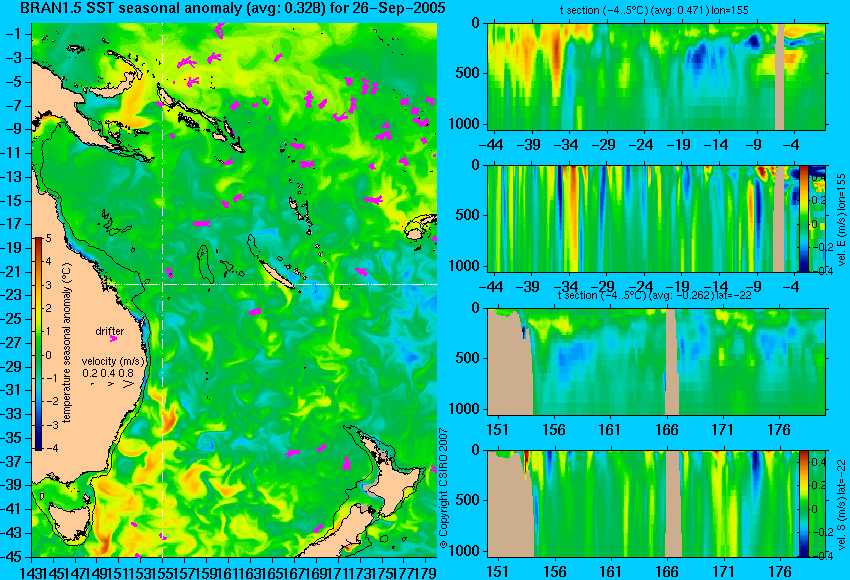The image size is (850, 580).
Task: Click the '-23' latitude tick on the map axis
Action: click(x=12, y=295)
